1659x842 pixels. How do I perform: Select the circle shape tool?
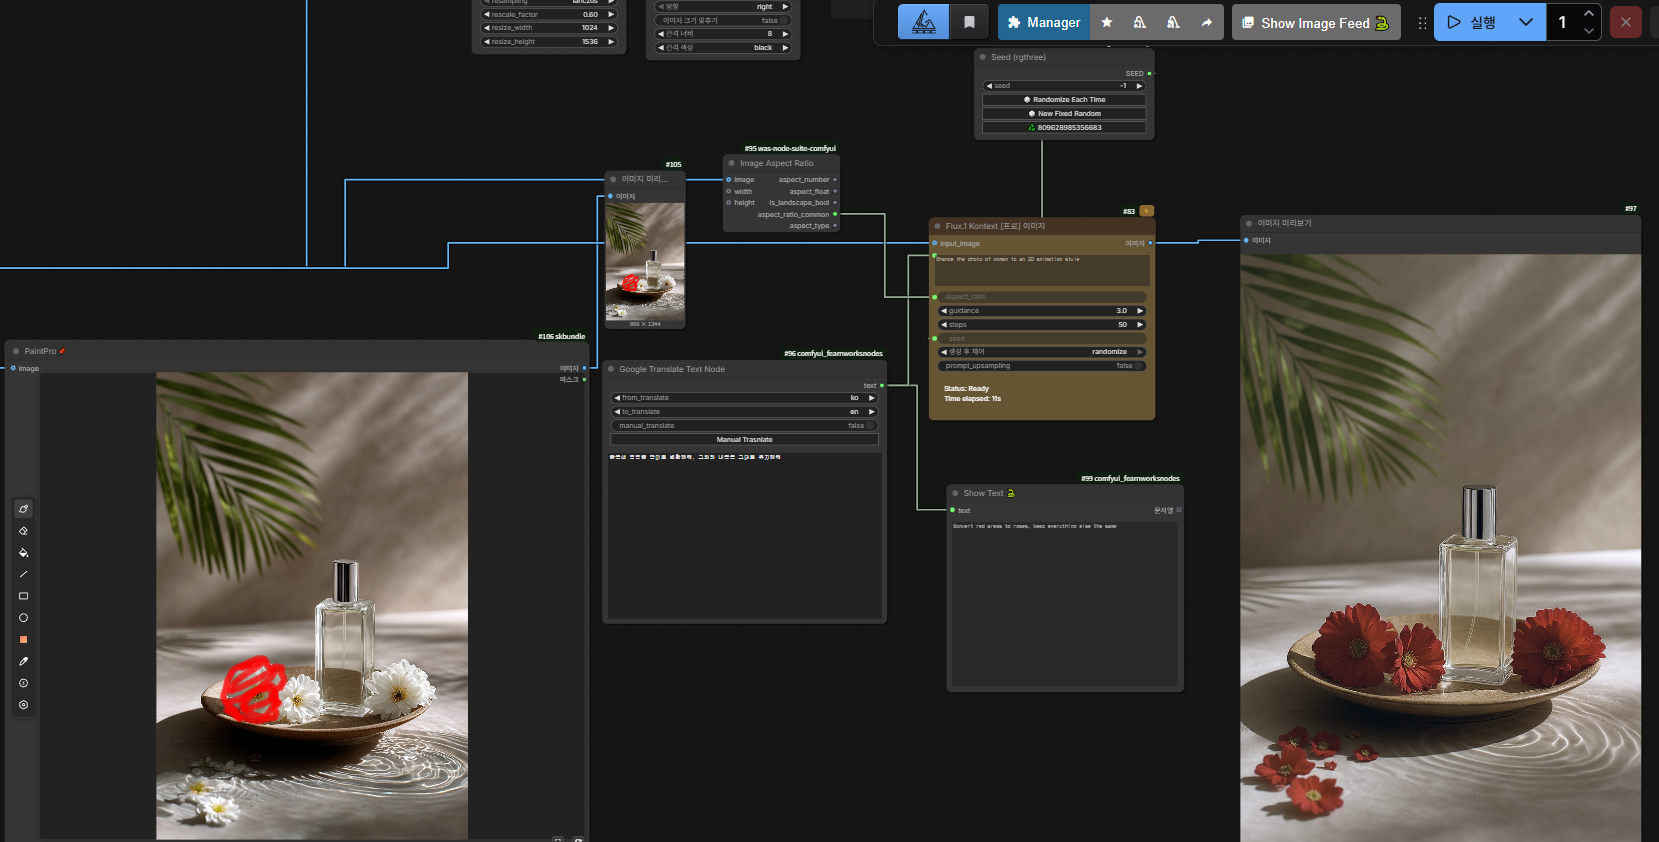23,618
